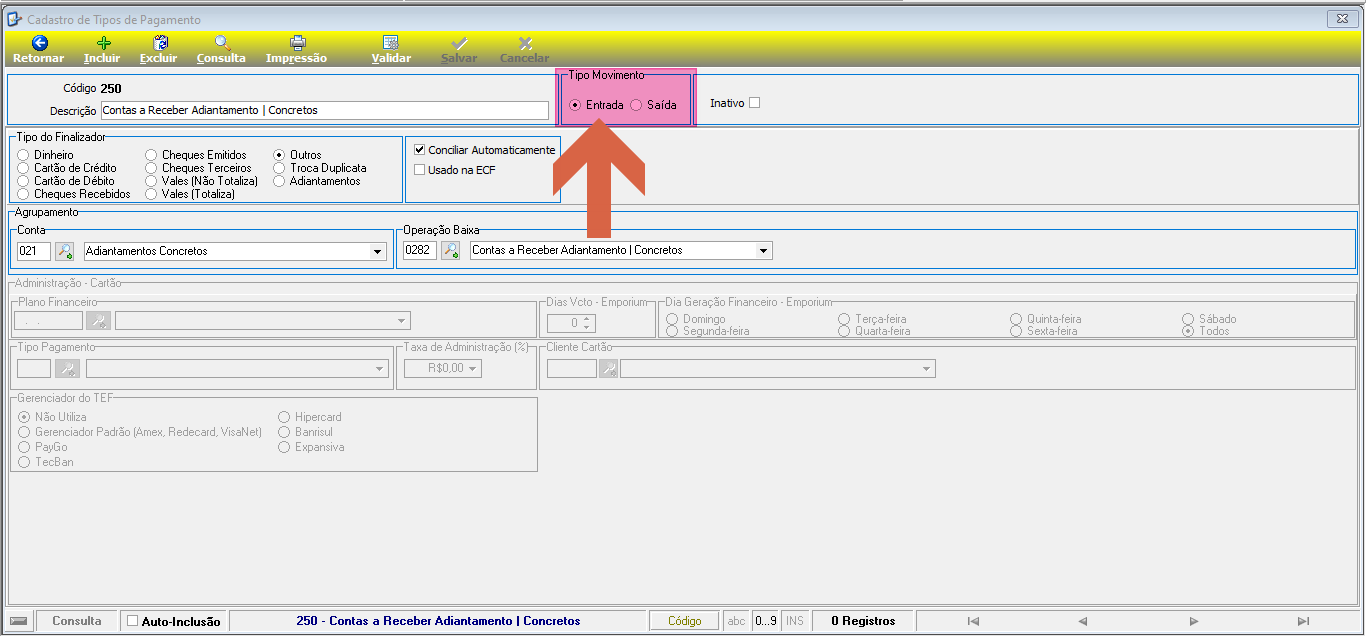Select the Entrada movement type

575,105
